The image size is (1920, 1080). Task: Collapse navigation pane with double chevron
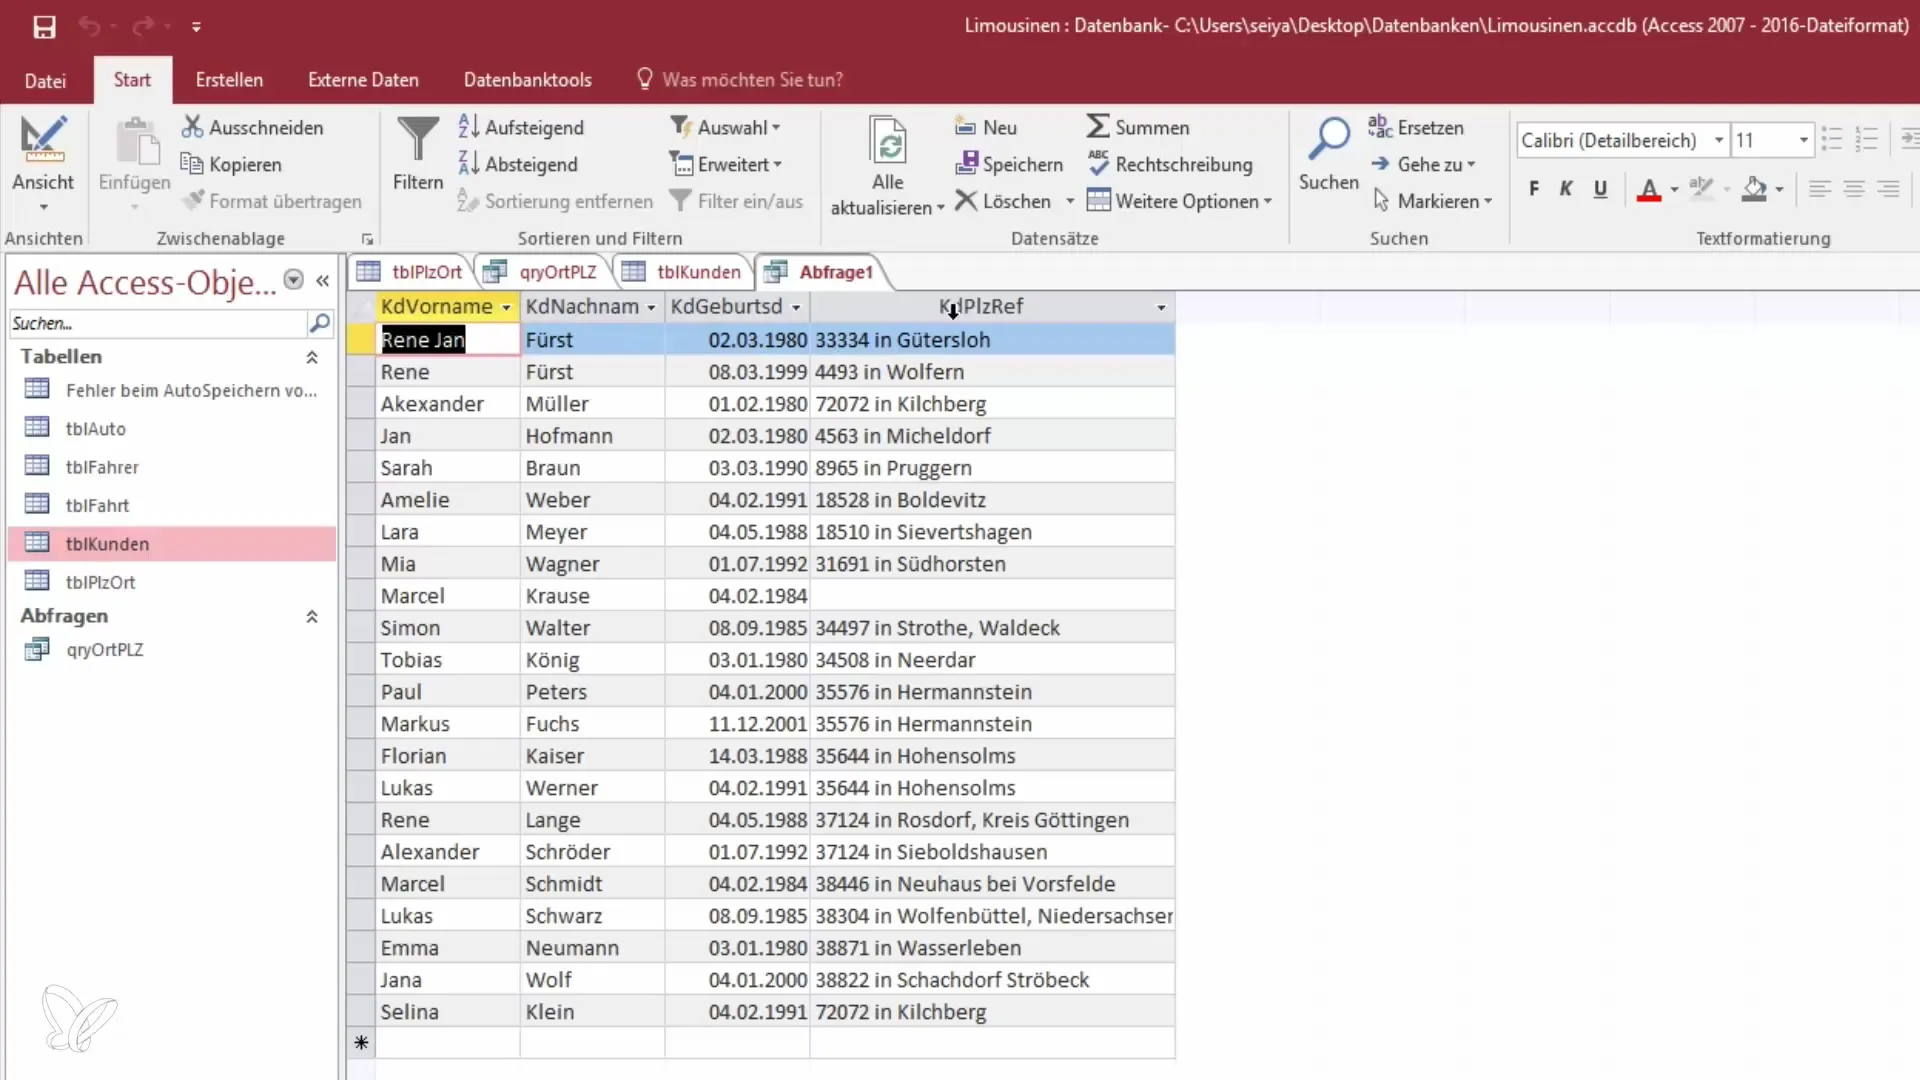pyautogui.click(x=323, y=281)
